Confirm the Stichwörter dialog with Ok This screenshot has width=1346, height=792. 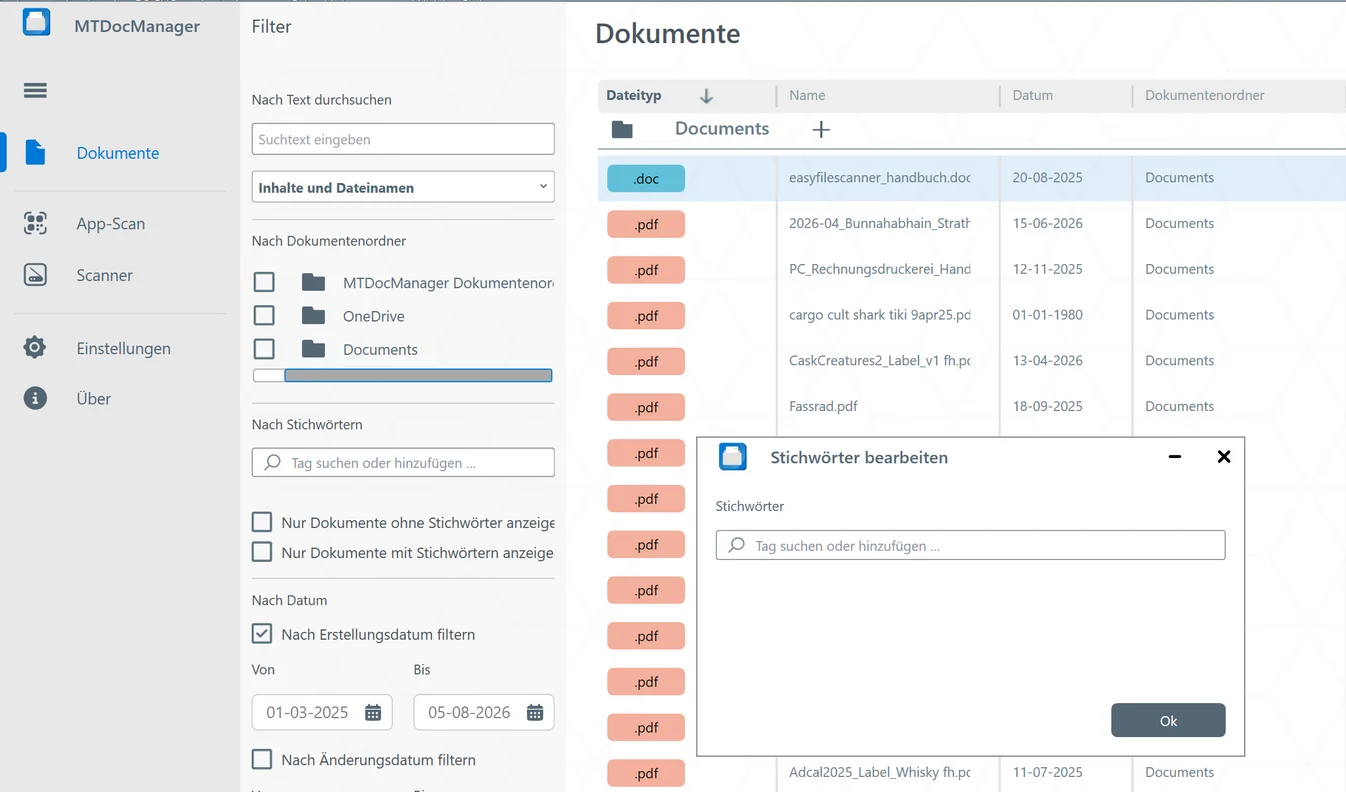1168,720
